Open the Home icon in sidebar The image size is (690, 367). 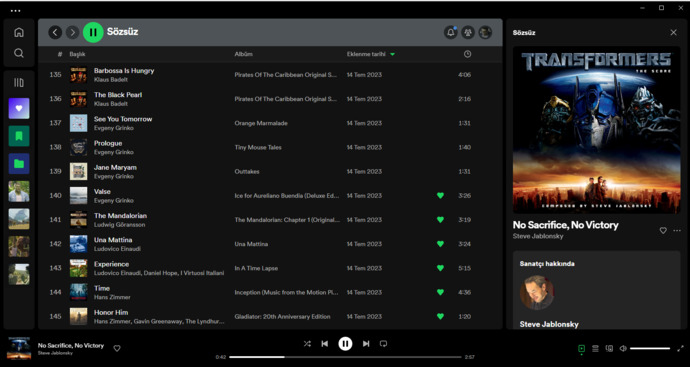pyautogui.click(x=19, y=32)
